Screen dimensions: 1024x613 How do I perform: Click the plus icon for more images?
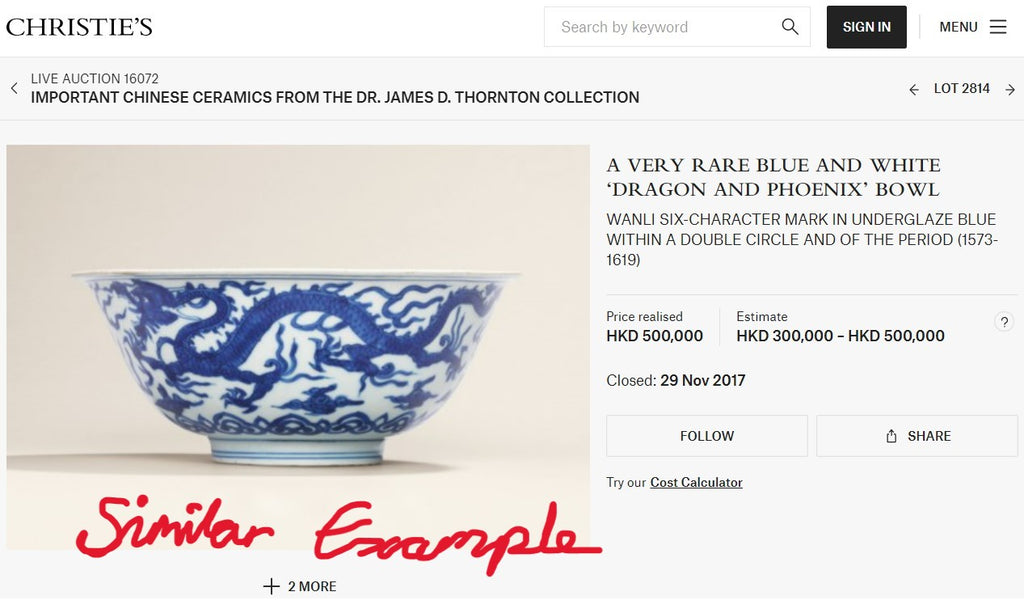coord(271,586)
